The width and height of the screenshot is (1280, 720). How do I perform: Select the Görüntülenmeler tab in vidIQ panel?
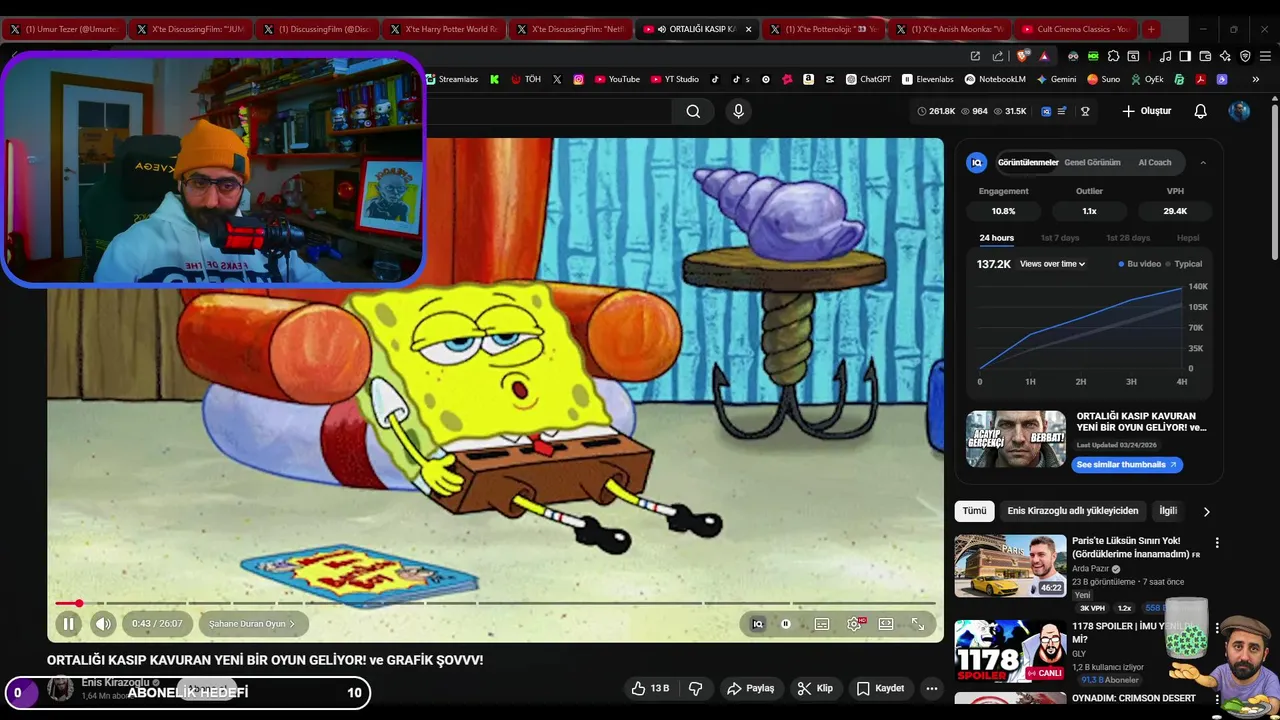1027,162
